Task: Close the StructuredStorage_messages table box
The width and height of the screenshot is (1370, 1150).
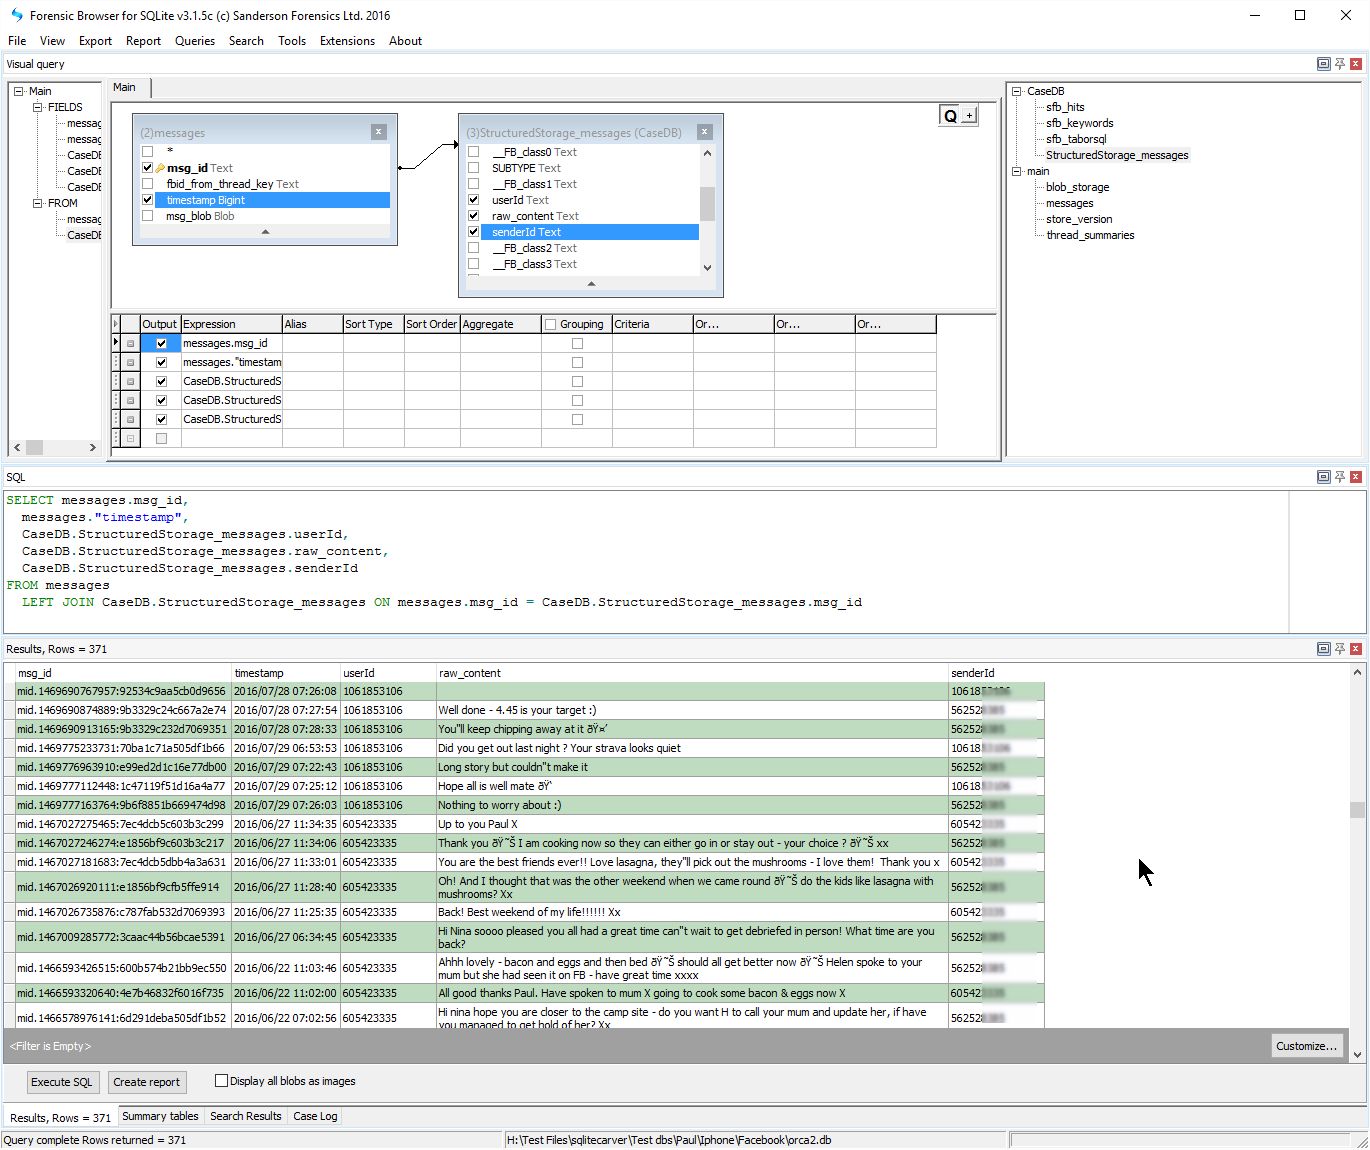Action: pos(704,132)
